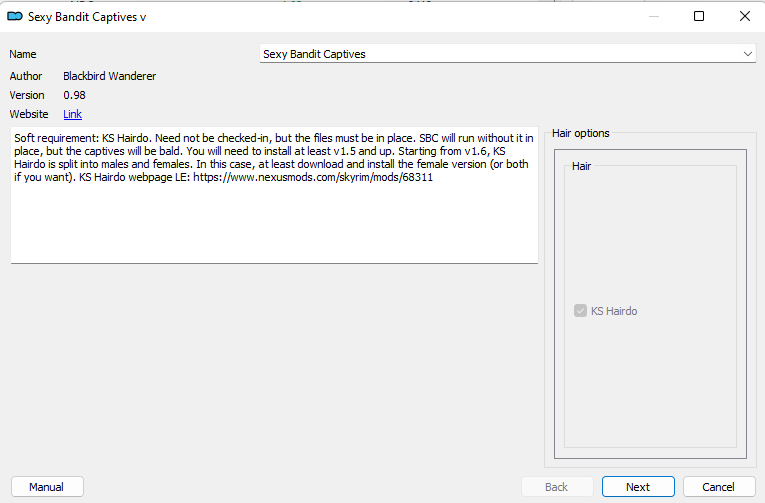Click inside the soft requirement description box
Viewport: 765px width, 503px height.
[x=274, y=195]
